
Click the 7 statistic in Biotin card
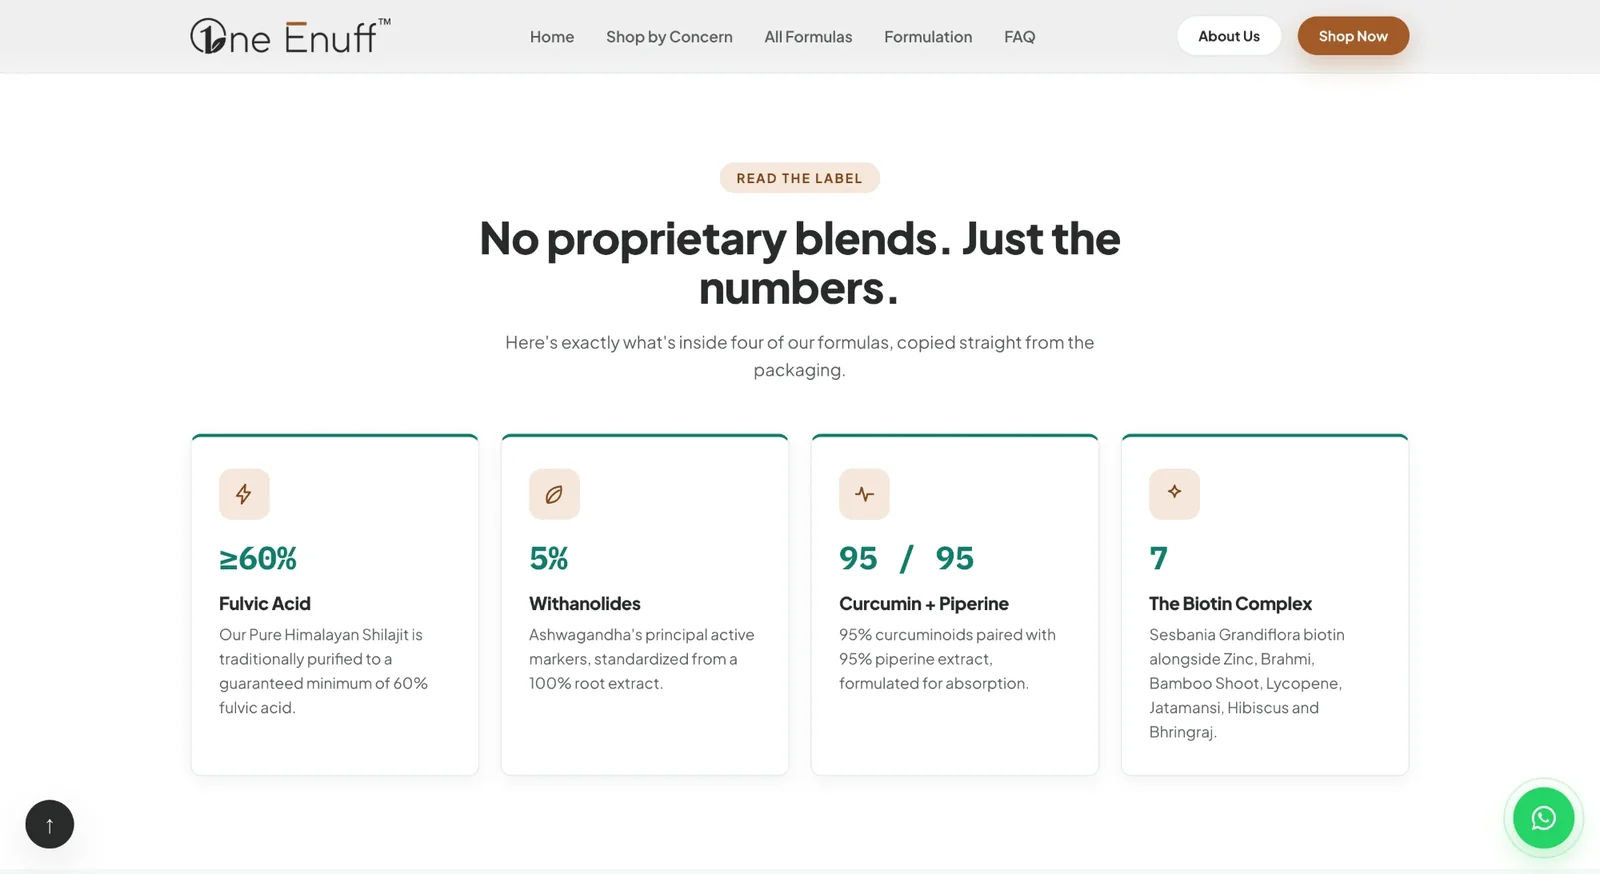click(x=1158, y=558)
